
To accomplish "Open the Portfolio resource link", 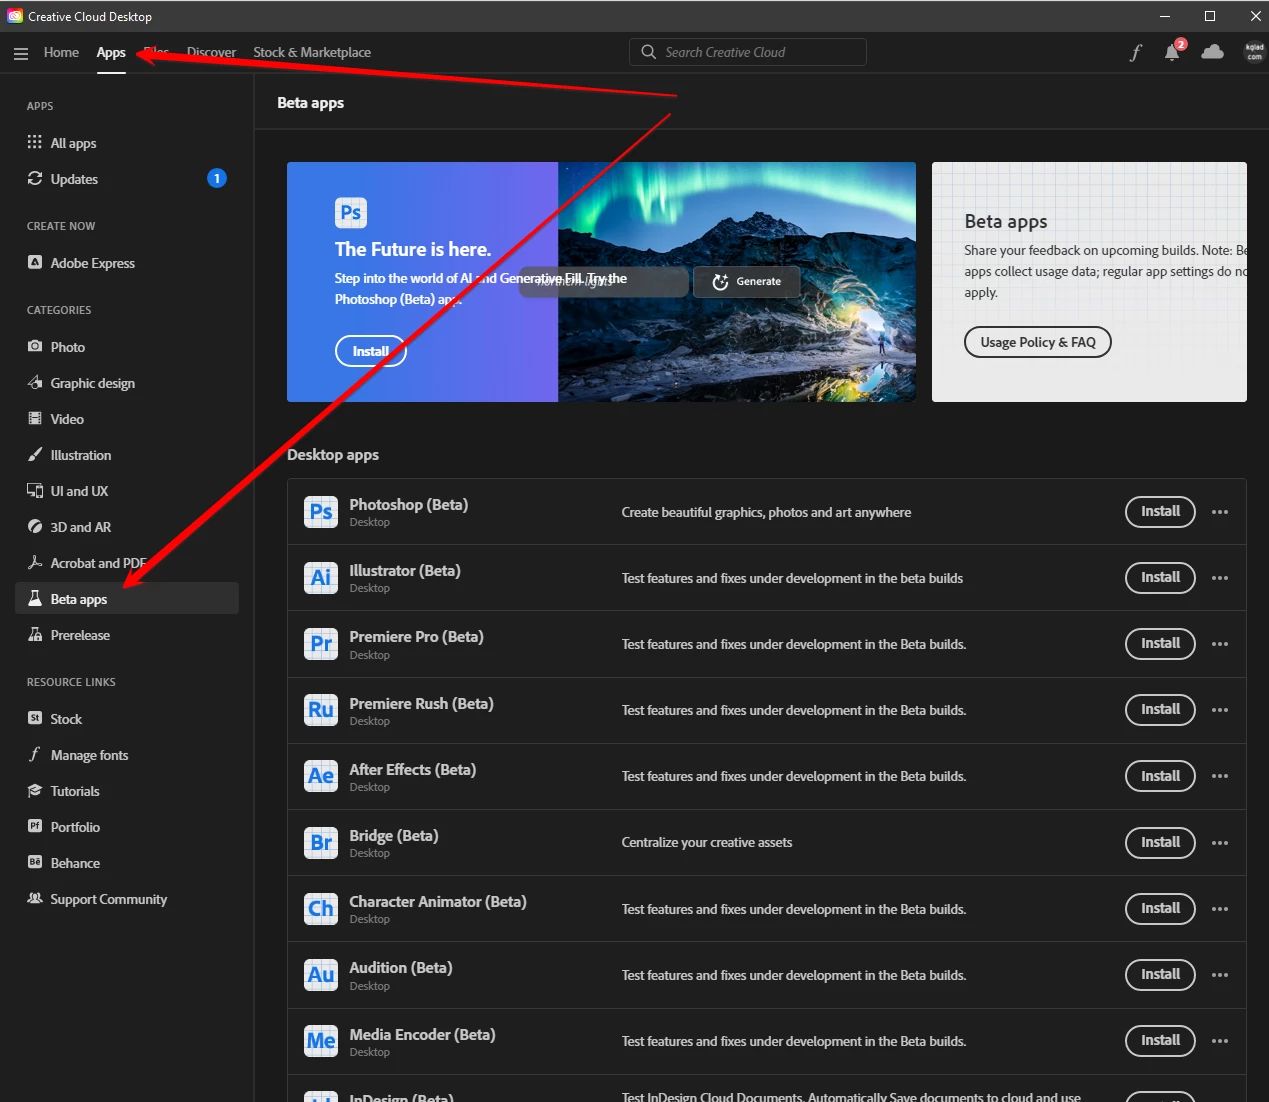I will coord(127,827).
